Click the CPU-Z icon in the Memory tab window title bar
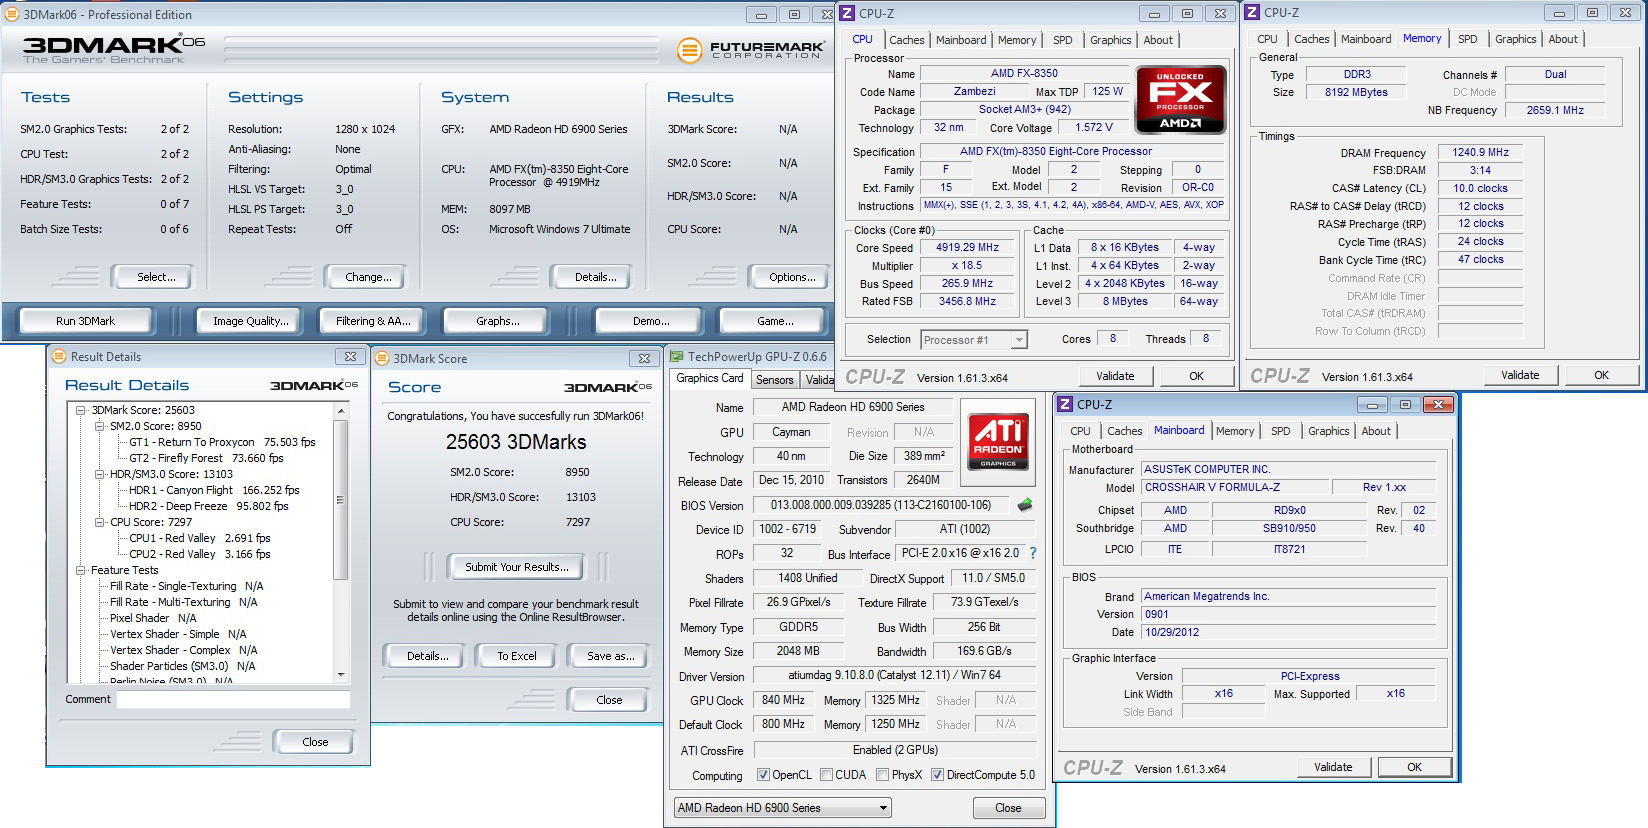Image resolution: width=1648 pixels, height=828 pixels. tap(1252, 13)
